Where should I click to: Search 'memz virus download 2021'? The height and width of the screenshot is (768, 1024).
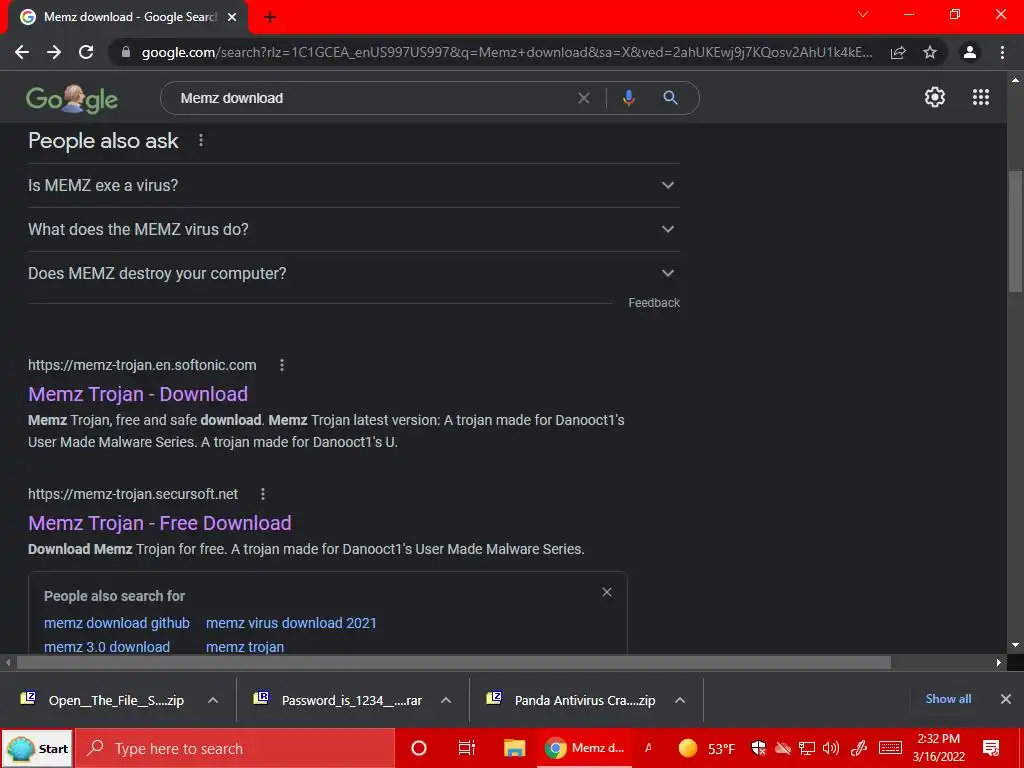[x=291, y=623]
